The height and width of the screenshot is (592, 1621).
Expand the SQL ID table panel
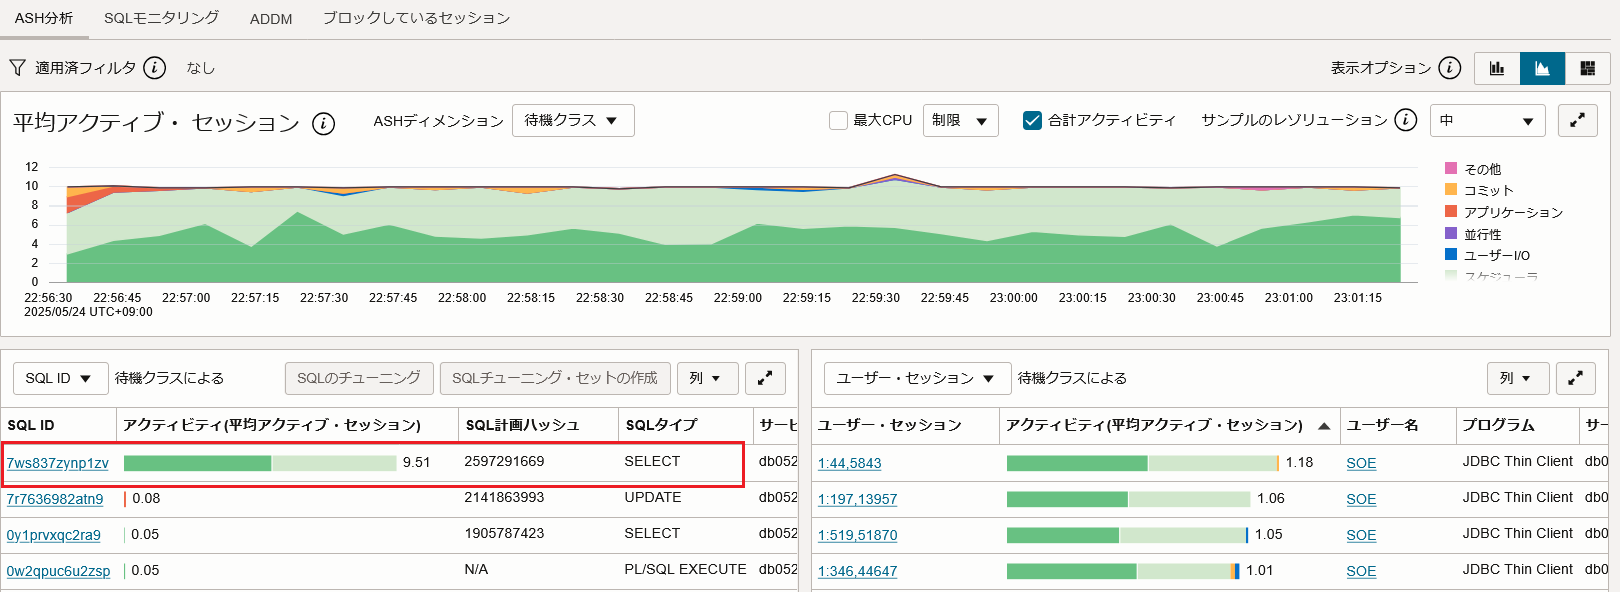(765, 378)
